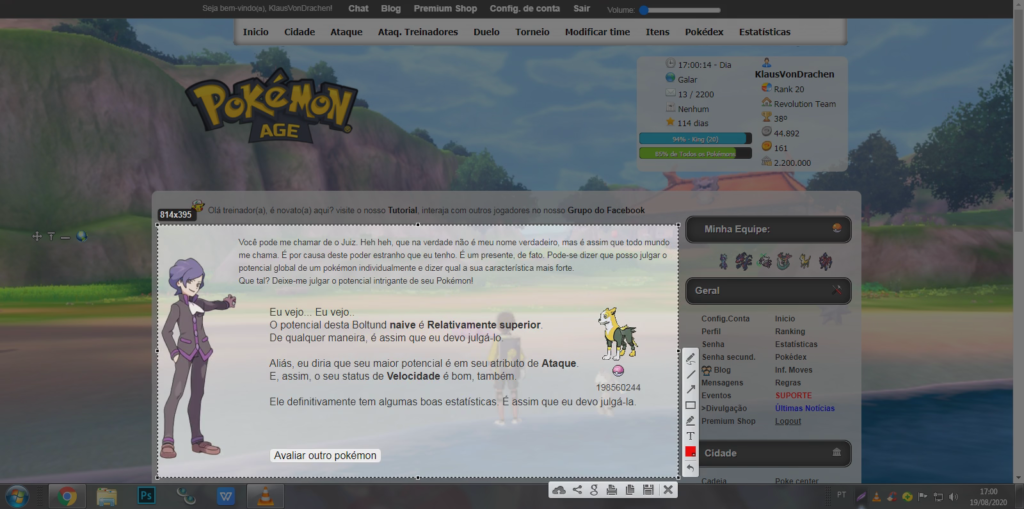Open Premium Shop in top bar

click(445, 8)
